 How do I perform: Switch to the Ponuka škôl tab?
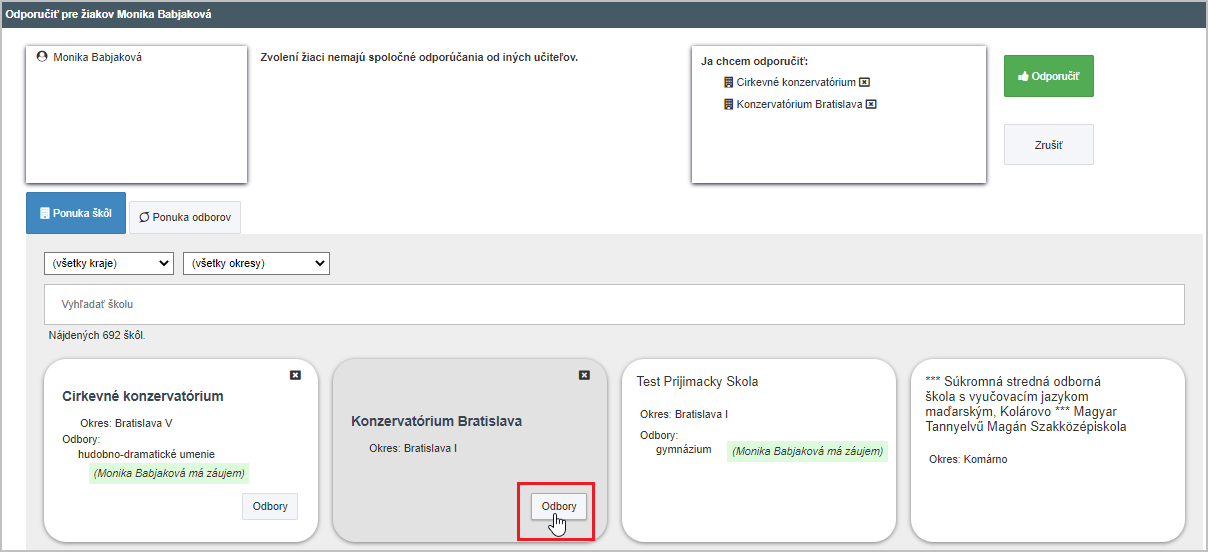pos(76,213)
